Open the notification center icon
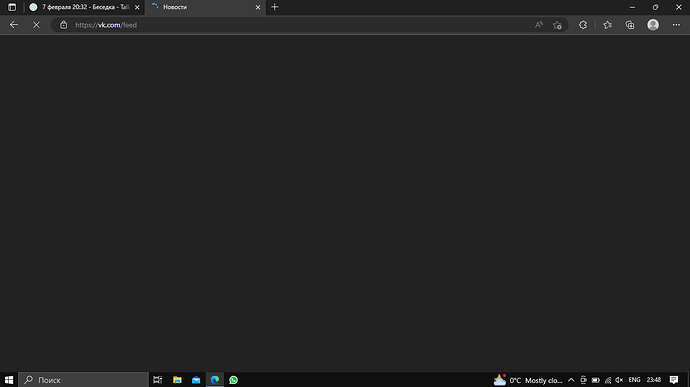 tap(674, 380)
